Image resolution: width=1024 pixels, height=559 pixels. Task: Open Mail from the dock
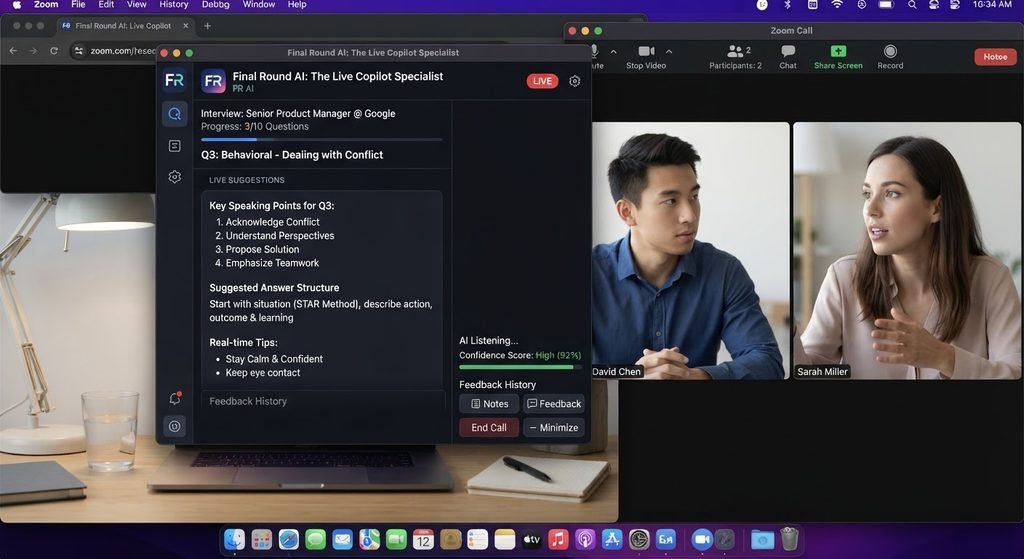[x=342, y=539]
